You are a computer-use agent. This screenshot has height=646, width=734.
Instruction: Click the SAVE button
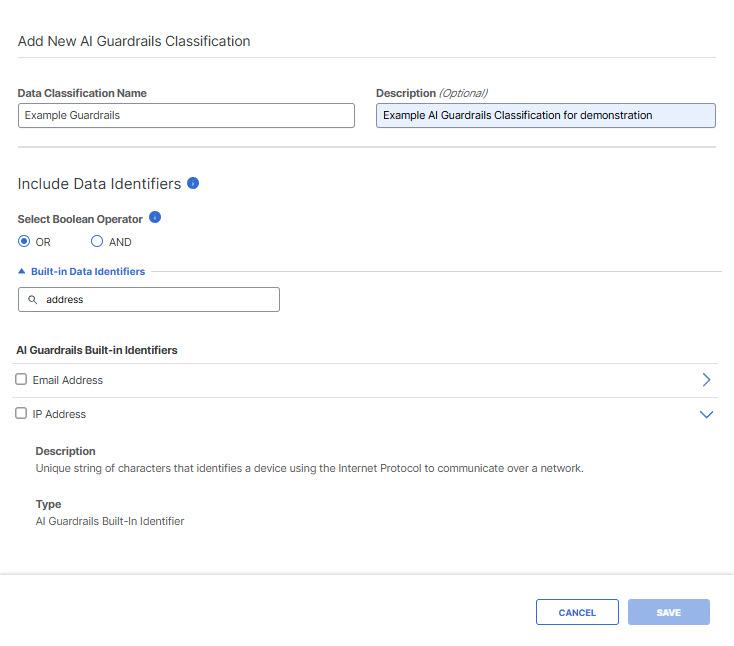click(x=669, y=612)
